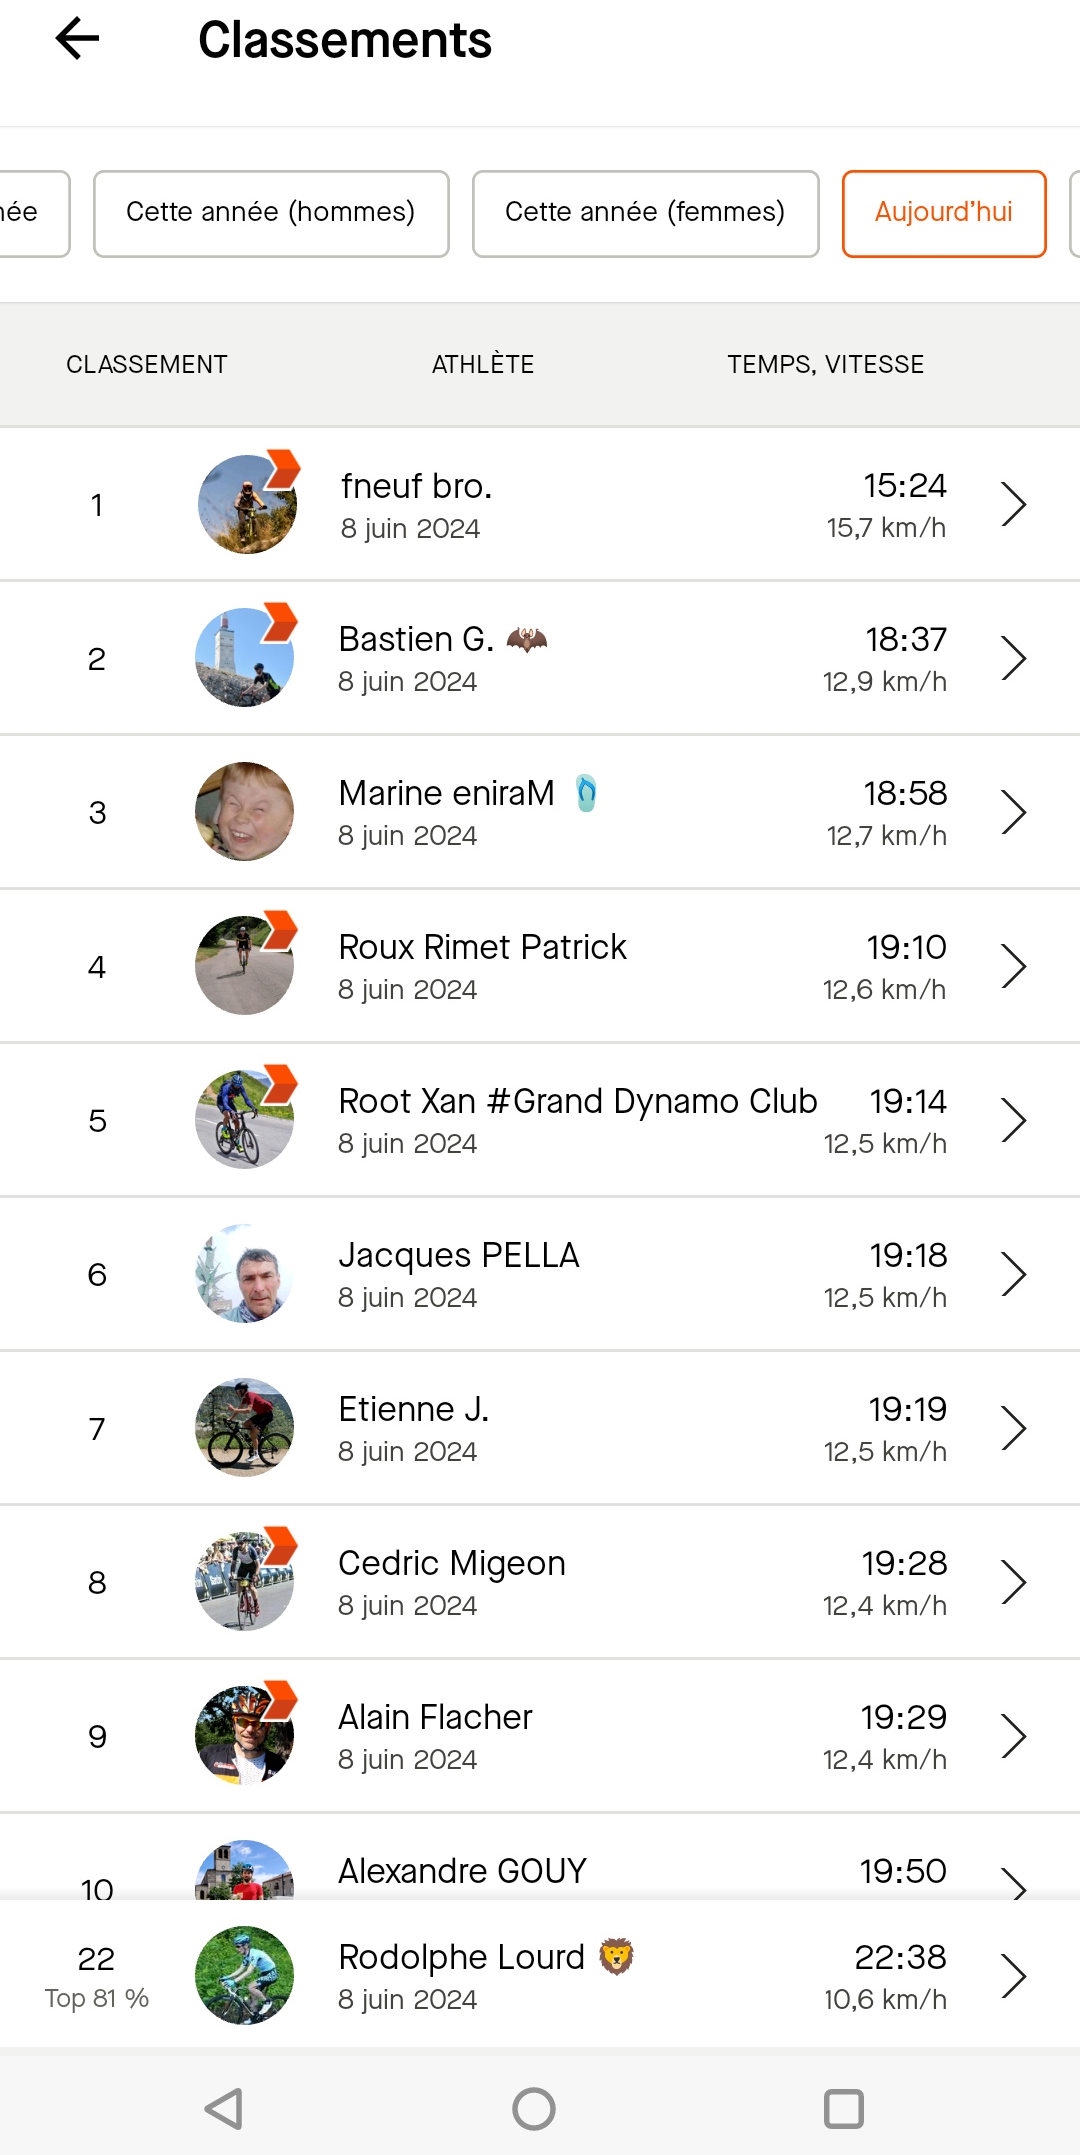Select the Aujourd'hui filter tab

coord(944,213)
